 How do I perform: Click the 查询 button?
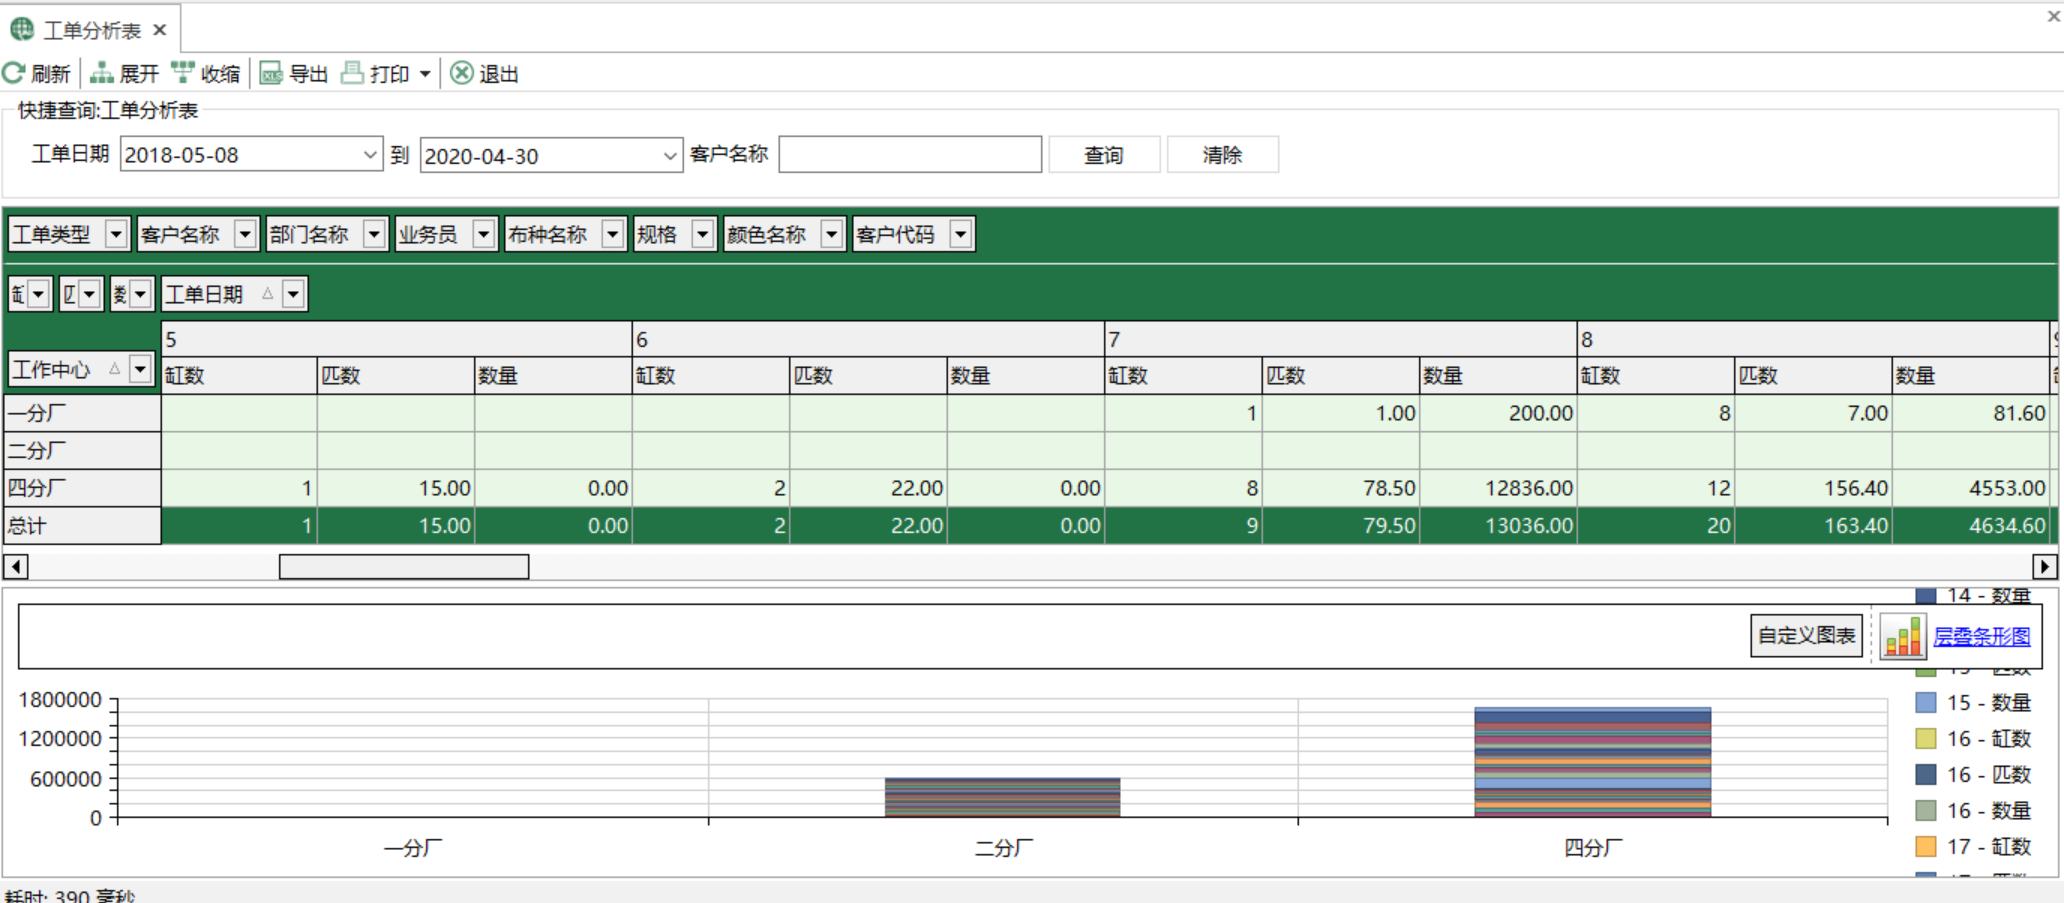click(1104, 155)
